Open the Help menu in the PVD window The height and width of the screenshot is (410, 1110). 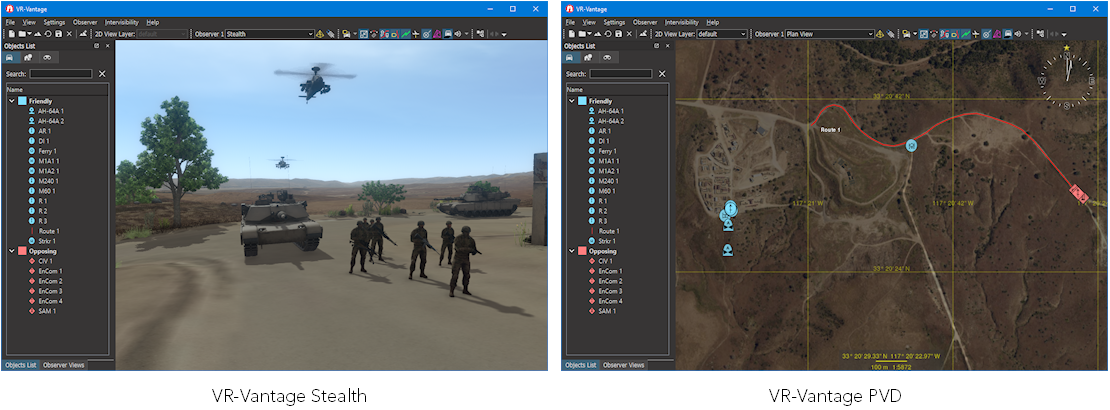[x=712, y=23]
